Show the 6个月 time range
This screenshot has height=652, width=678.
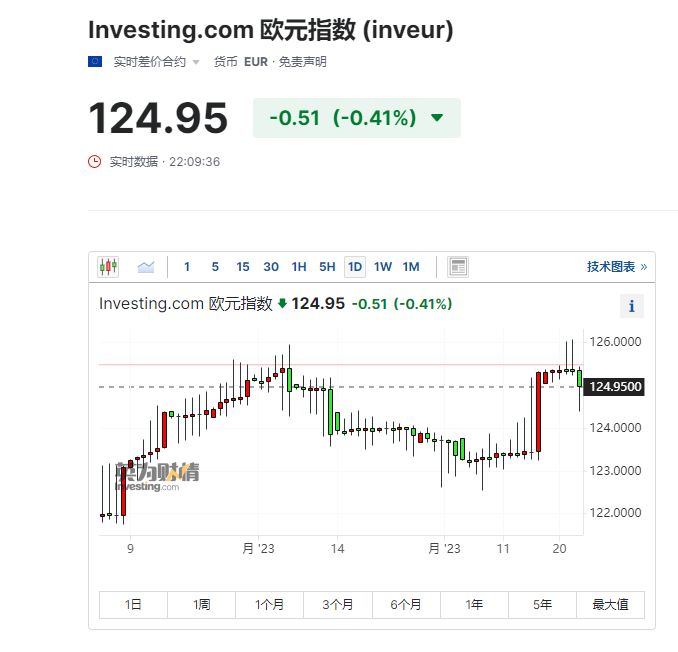(x=406, y=604)
